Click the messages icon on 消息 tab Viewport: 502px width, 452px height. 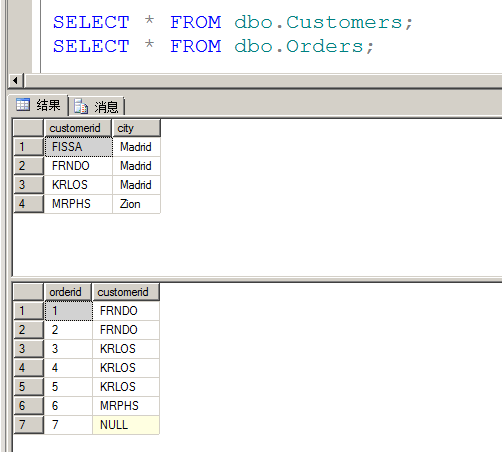click(x=81, y=106)
